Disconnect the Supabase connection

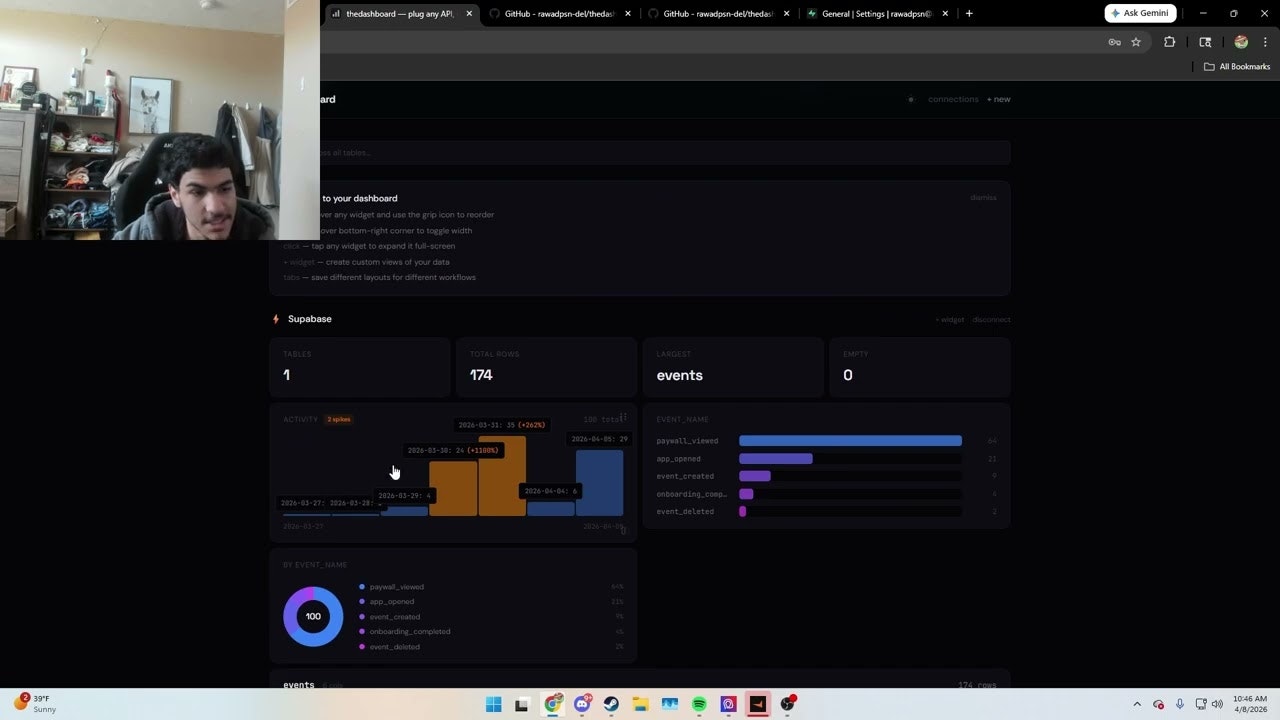click(991, 320)
